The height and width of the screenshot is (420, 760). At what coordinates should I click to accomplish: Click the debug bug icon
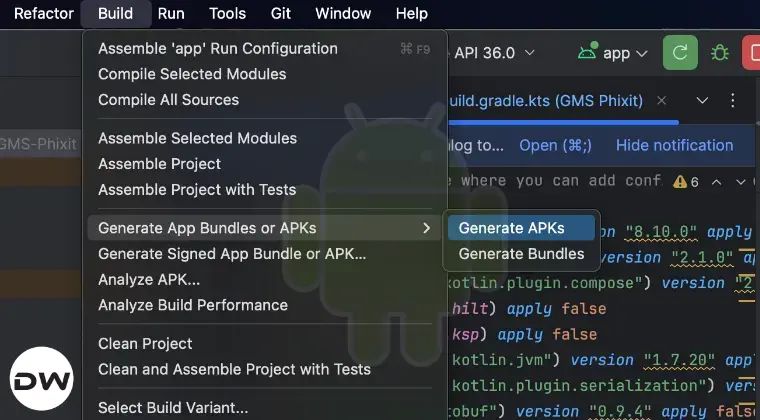click(x=720, y=52)
